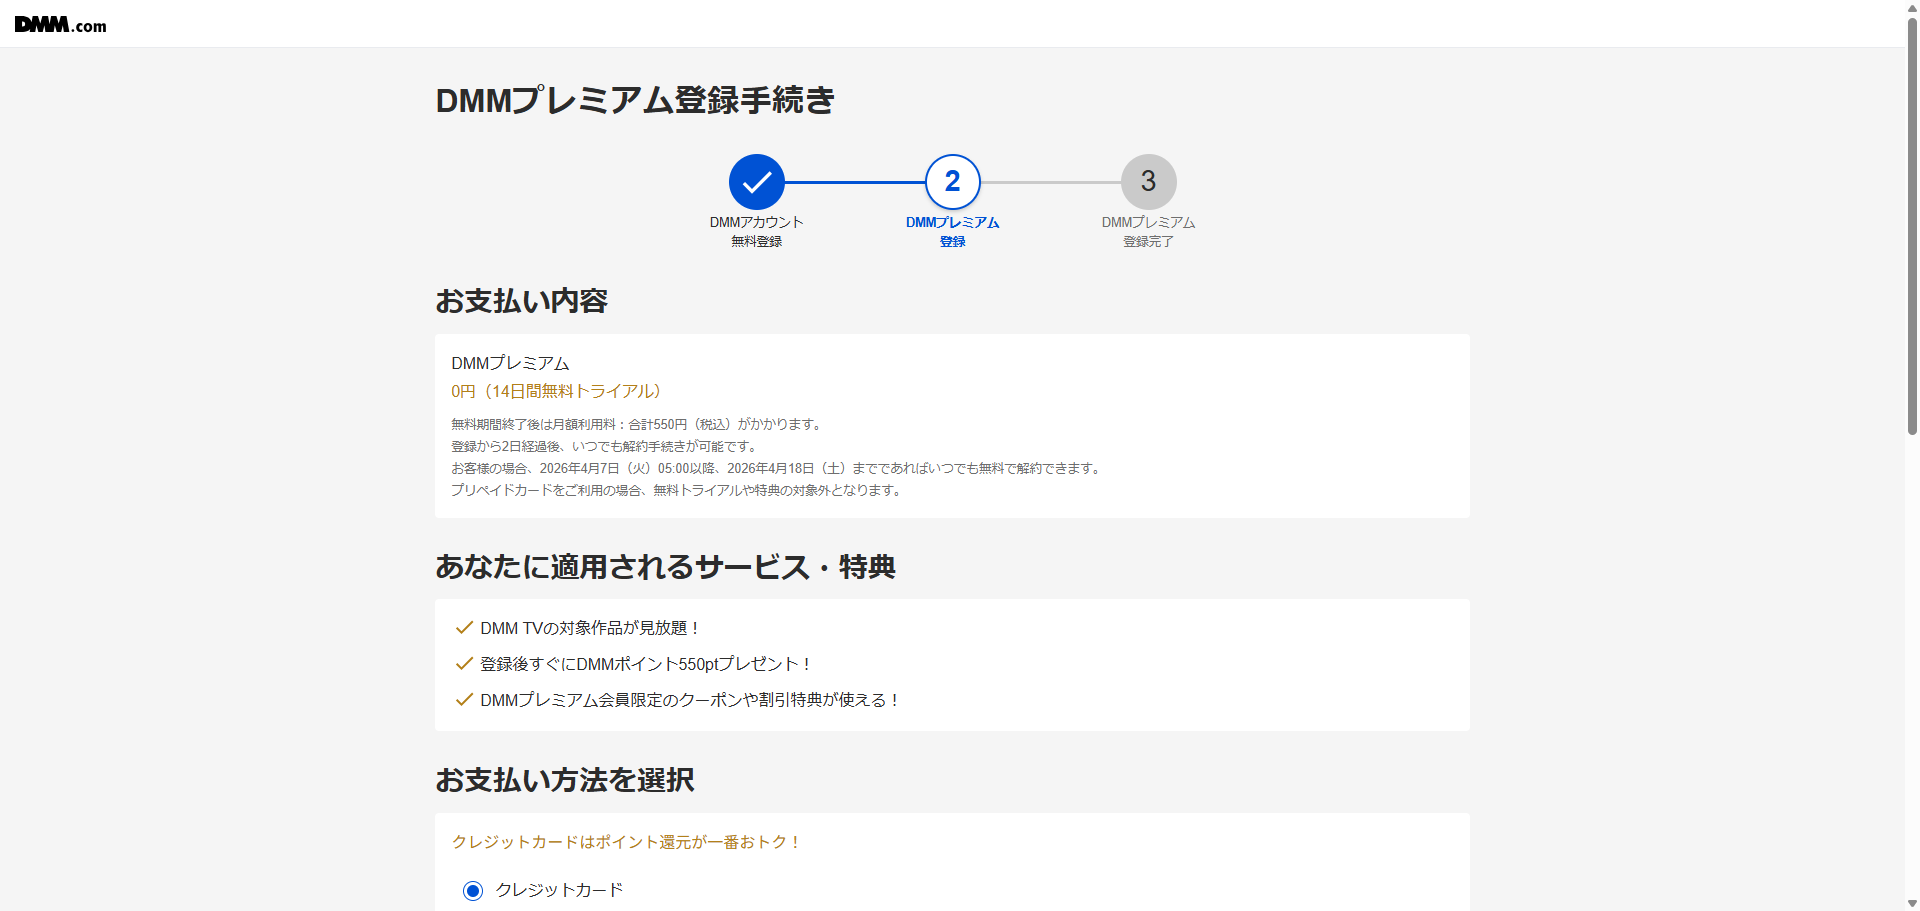Click the クレジットカード payment label

(559, 890)
